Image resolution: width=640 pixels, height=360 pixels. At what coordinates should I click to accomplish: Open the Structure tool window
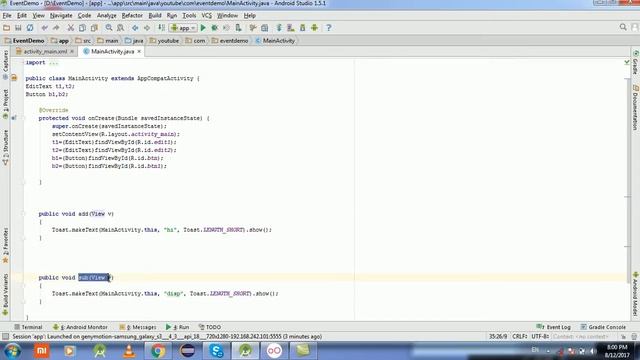tap(5, 147)
